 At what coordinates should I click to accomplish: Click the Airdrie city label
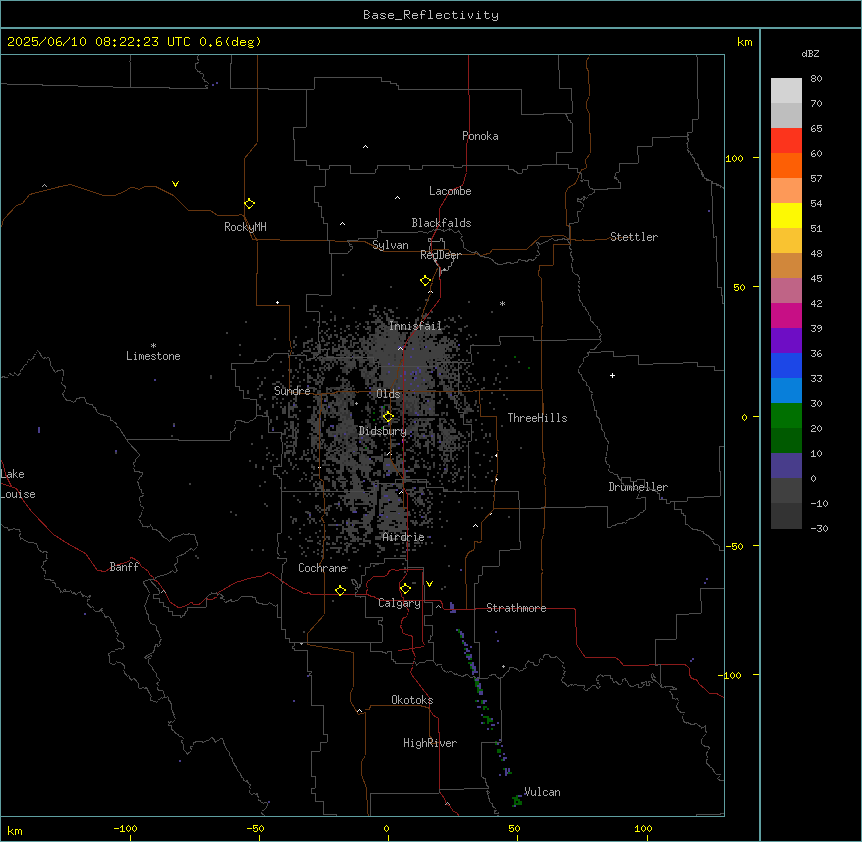click(403, 537)
